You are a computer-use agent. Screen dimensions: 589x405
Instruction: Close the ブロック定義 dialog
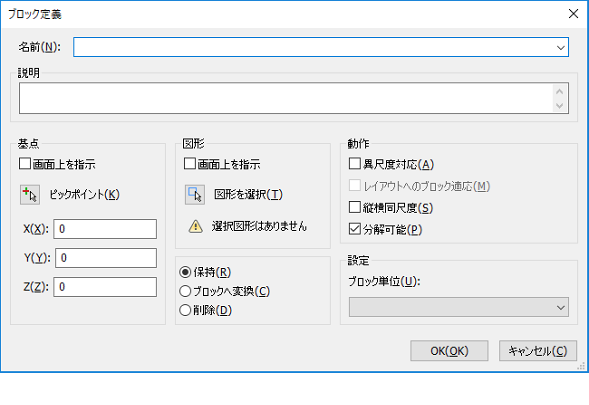point(573,14)
